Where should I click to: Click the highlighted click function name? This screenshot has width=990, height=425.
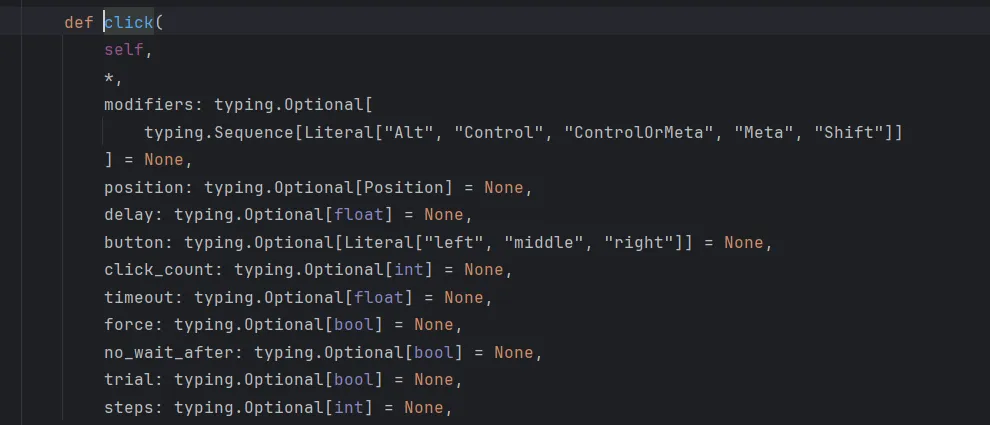tap(129, 22)
